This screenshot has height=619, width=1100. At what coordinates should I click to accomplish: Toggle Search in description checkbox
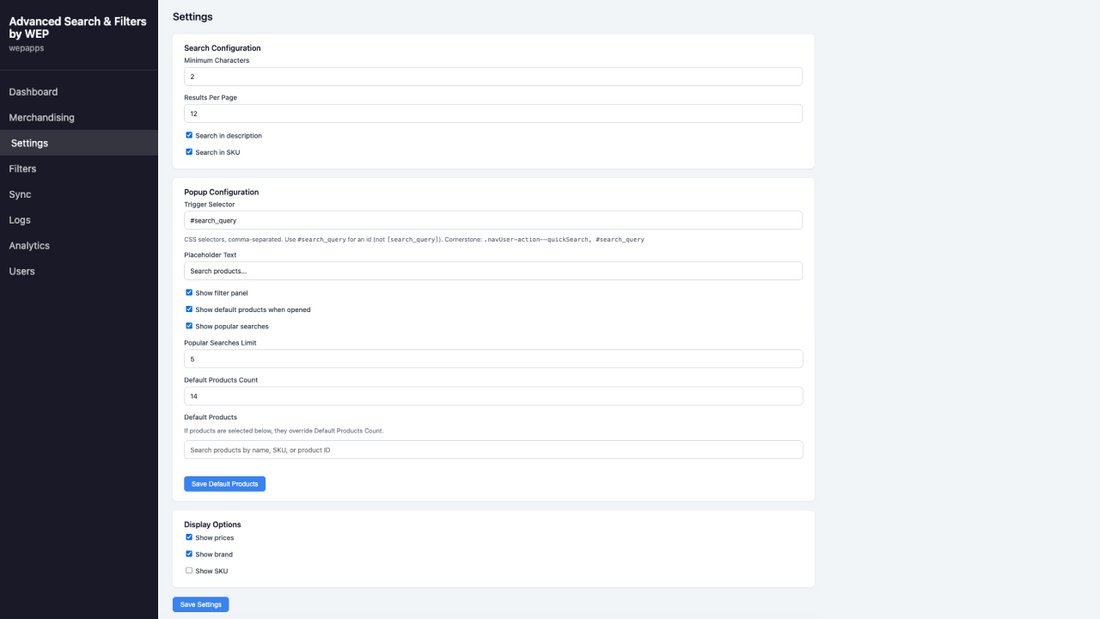pos(189,135)
